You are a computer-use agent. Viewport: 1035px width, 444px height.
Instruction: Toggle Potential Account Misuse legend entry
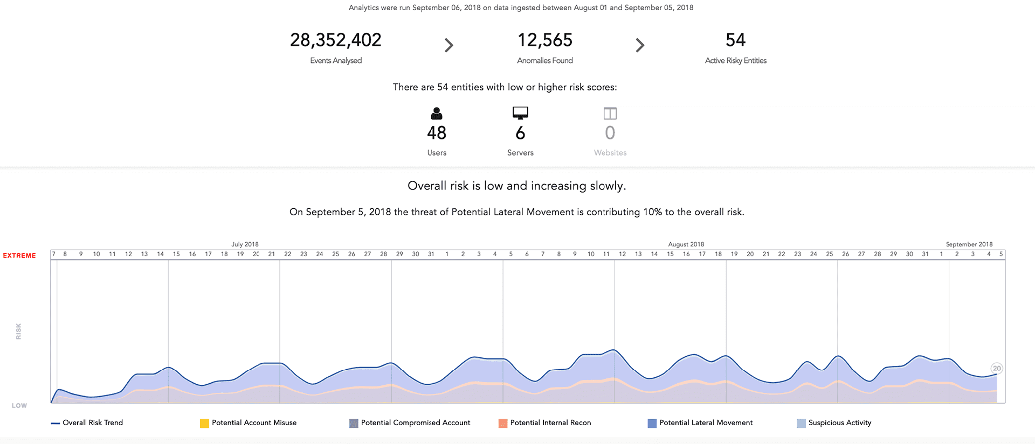(x=250, y=423)
